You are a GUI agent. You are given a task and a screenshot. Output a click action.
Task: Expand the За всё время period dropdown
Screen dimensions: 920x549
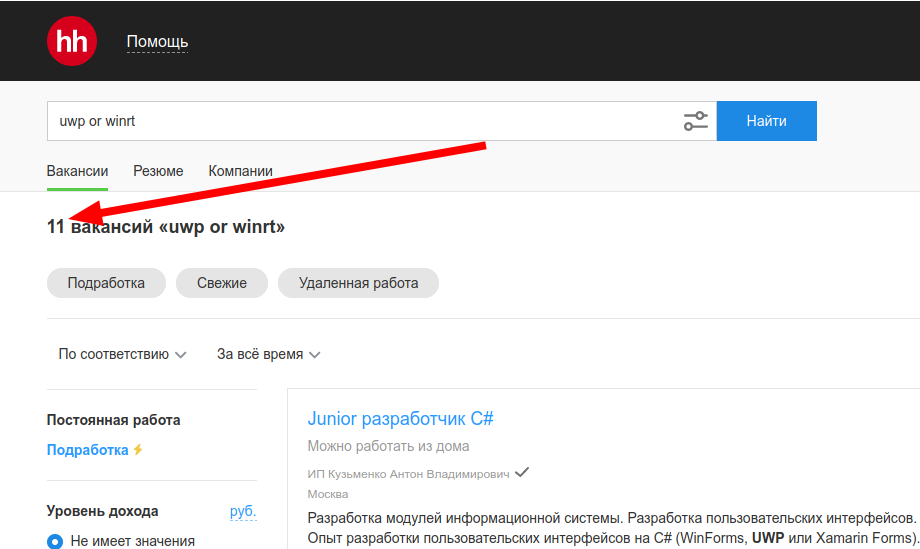(x=269, y=354)
